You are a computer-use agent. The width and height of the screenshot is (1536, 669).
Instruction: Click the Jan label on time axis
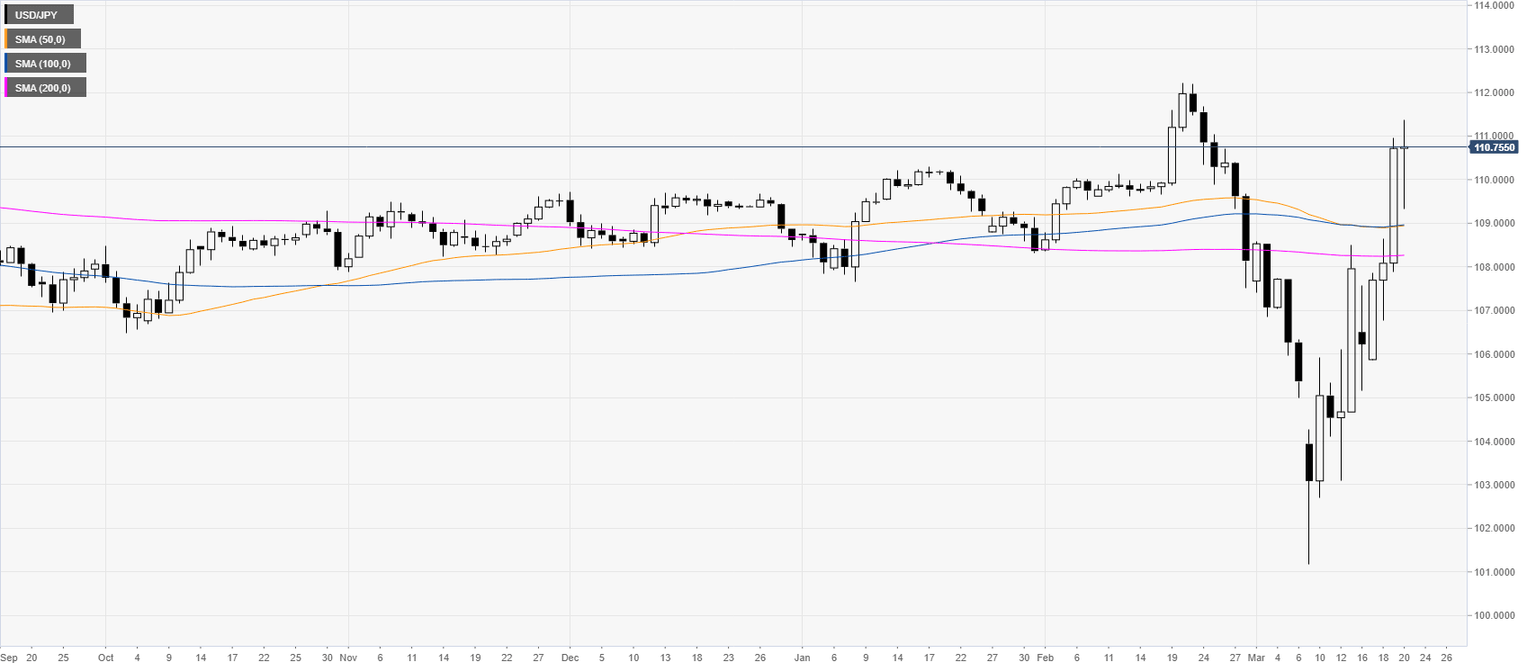(x=801, y=659)
